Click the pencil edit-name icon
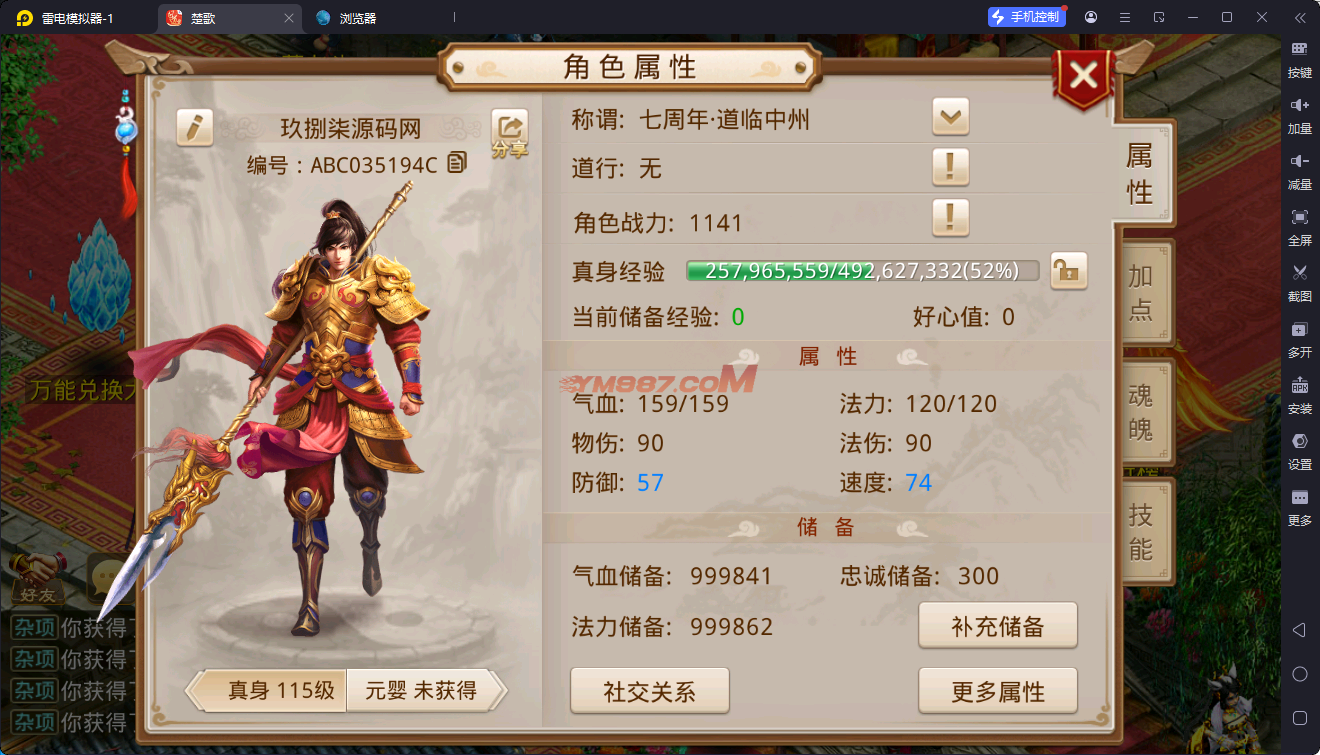Viewport: 1320px width, 755px height. pyautogui.click(x=195, y=128)
